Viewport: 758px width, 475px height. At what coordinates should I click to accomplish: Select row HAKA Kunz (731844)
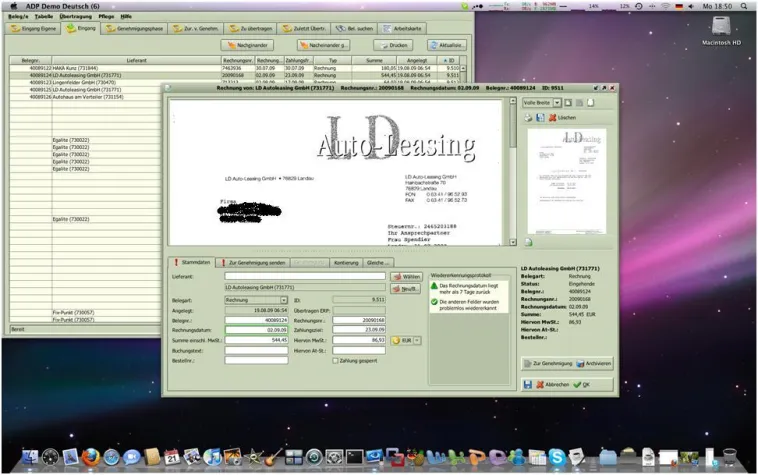(x=234, y=68)
